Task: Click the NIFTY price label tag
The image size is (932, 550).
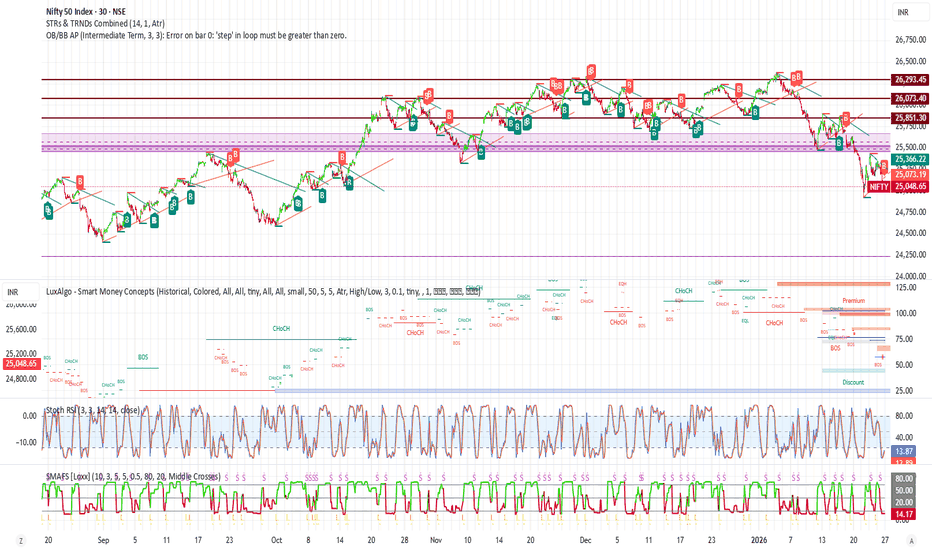Action: click(879, 187)
